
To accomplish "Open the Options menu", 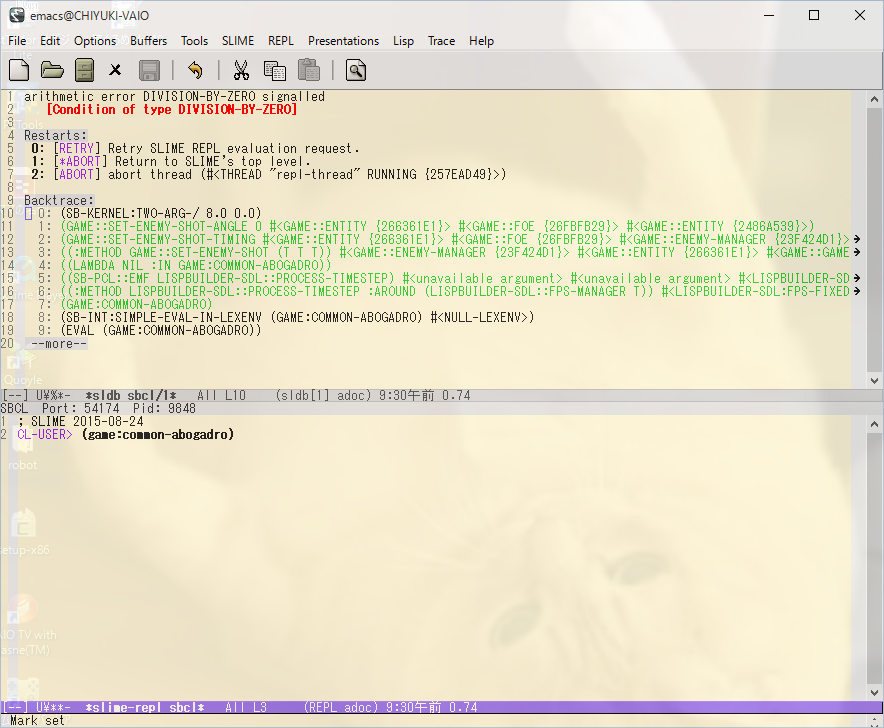I will click(x=95, y=41).
